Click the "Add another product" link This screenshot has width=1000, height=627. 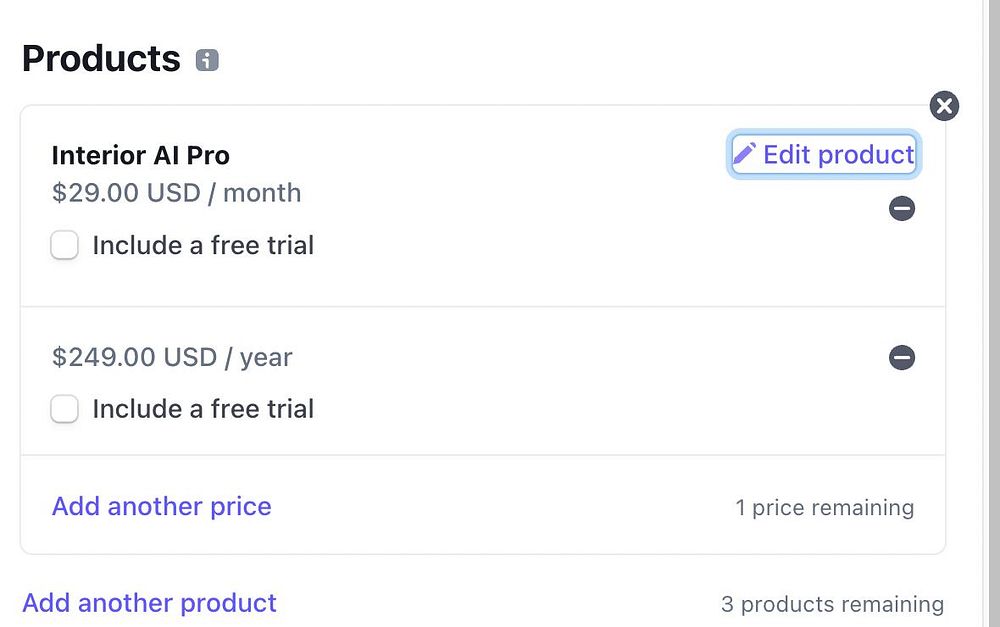tap(150, 603)
